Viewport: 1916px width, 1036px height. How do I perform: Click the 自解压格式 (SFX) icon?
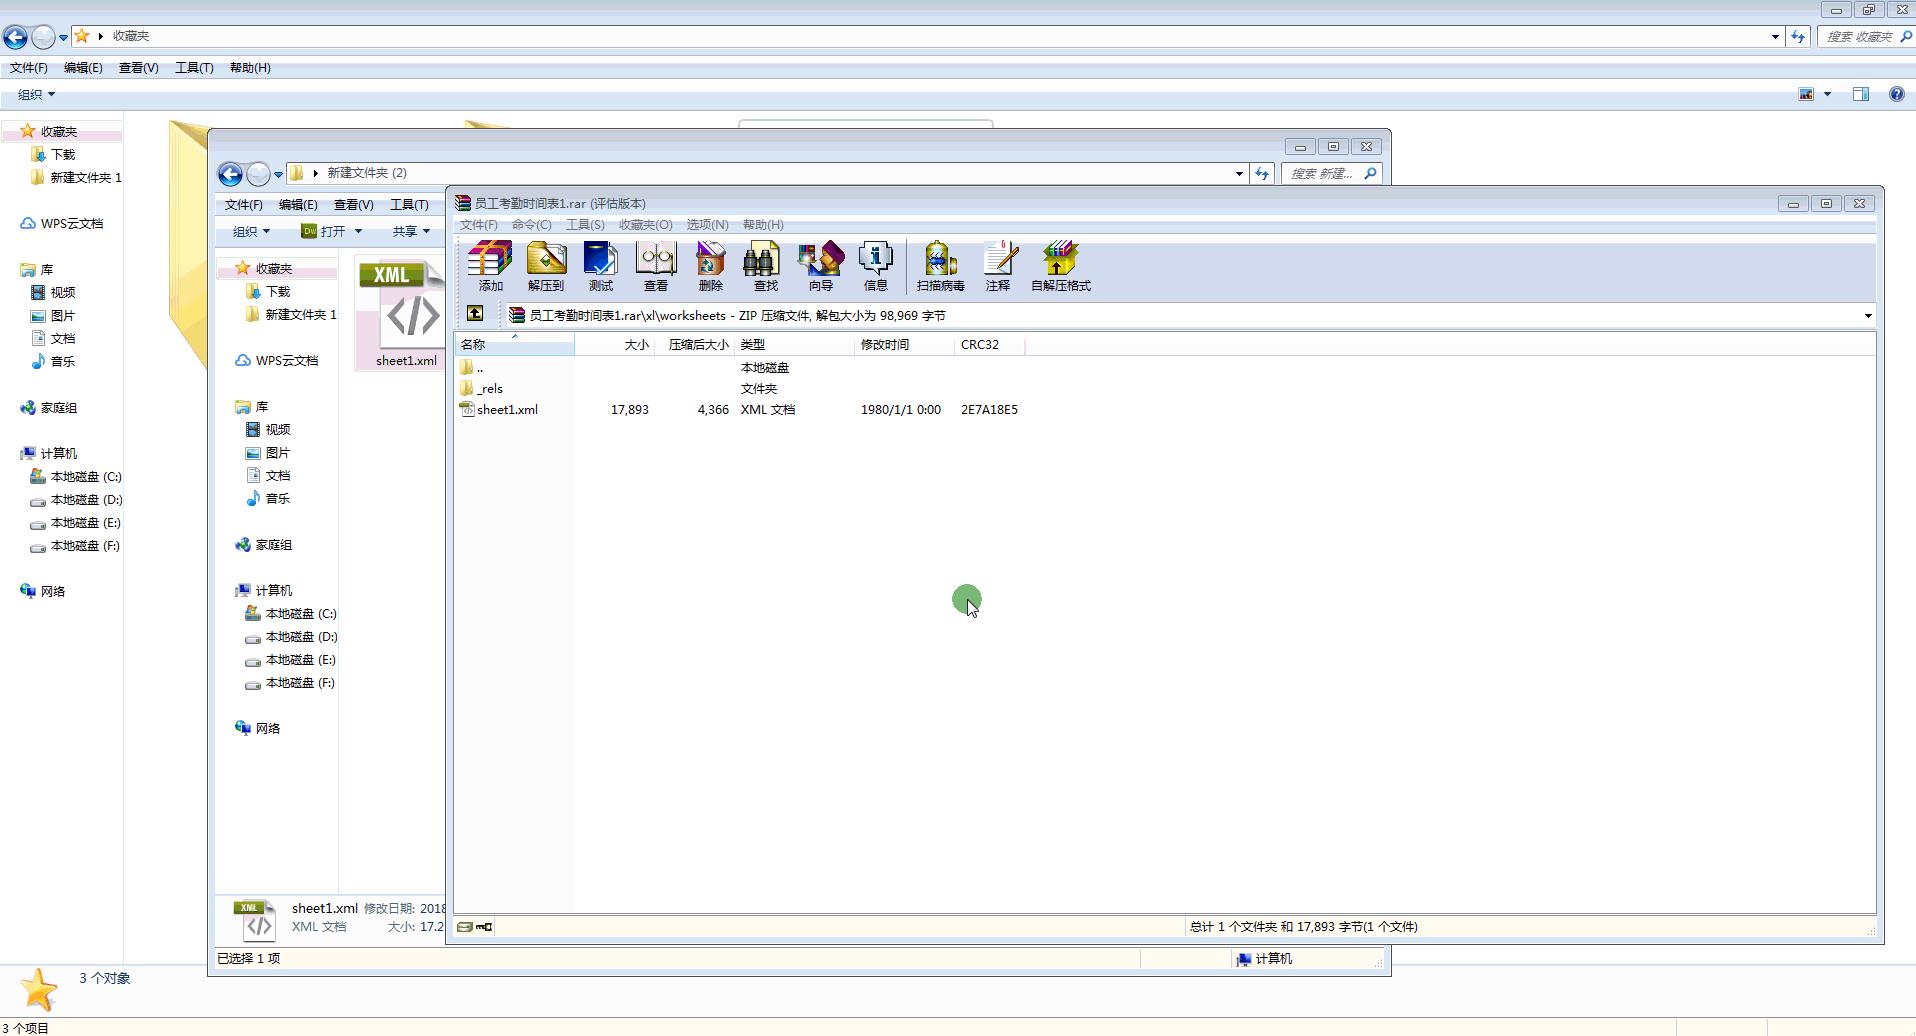(1060, 266)
